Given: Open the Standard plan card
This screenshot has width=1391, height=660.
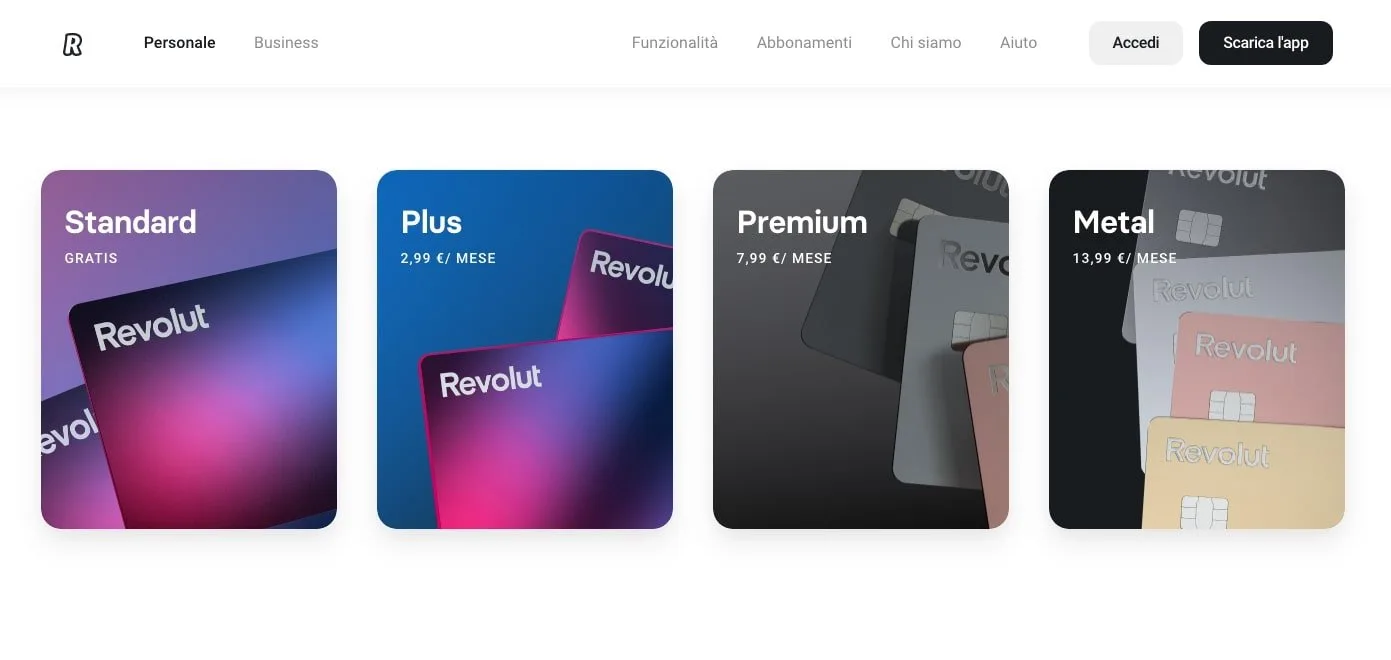Looking at the screenshot, I should point(189,349).
